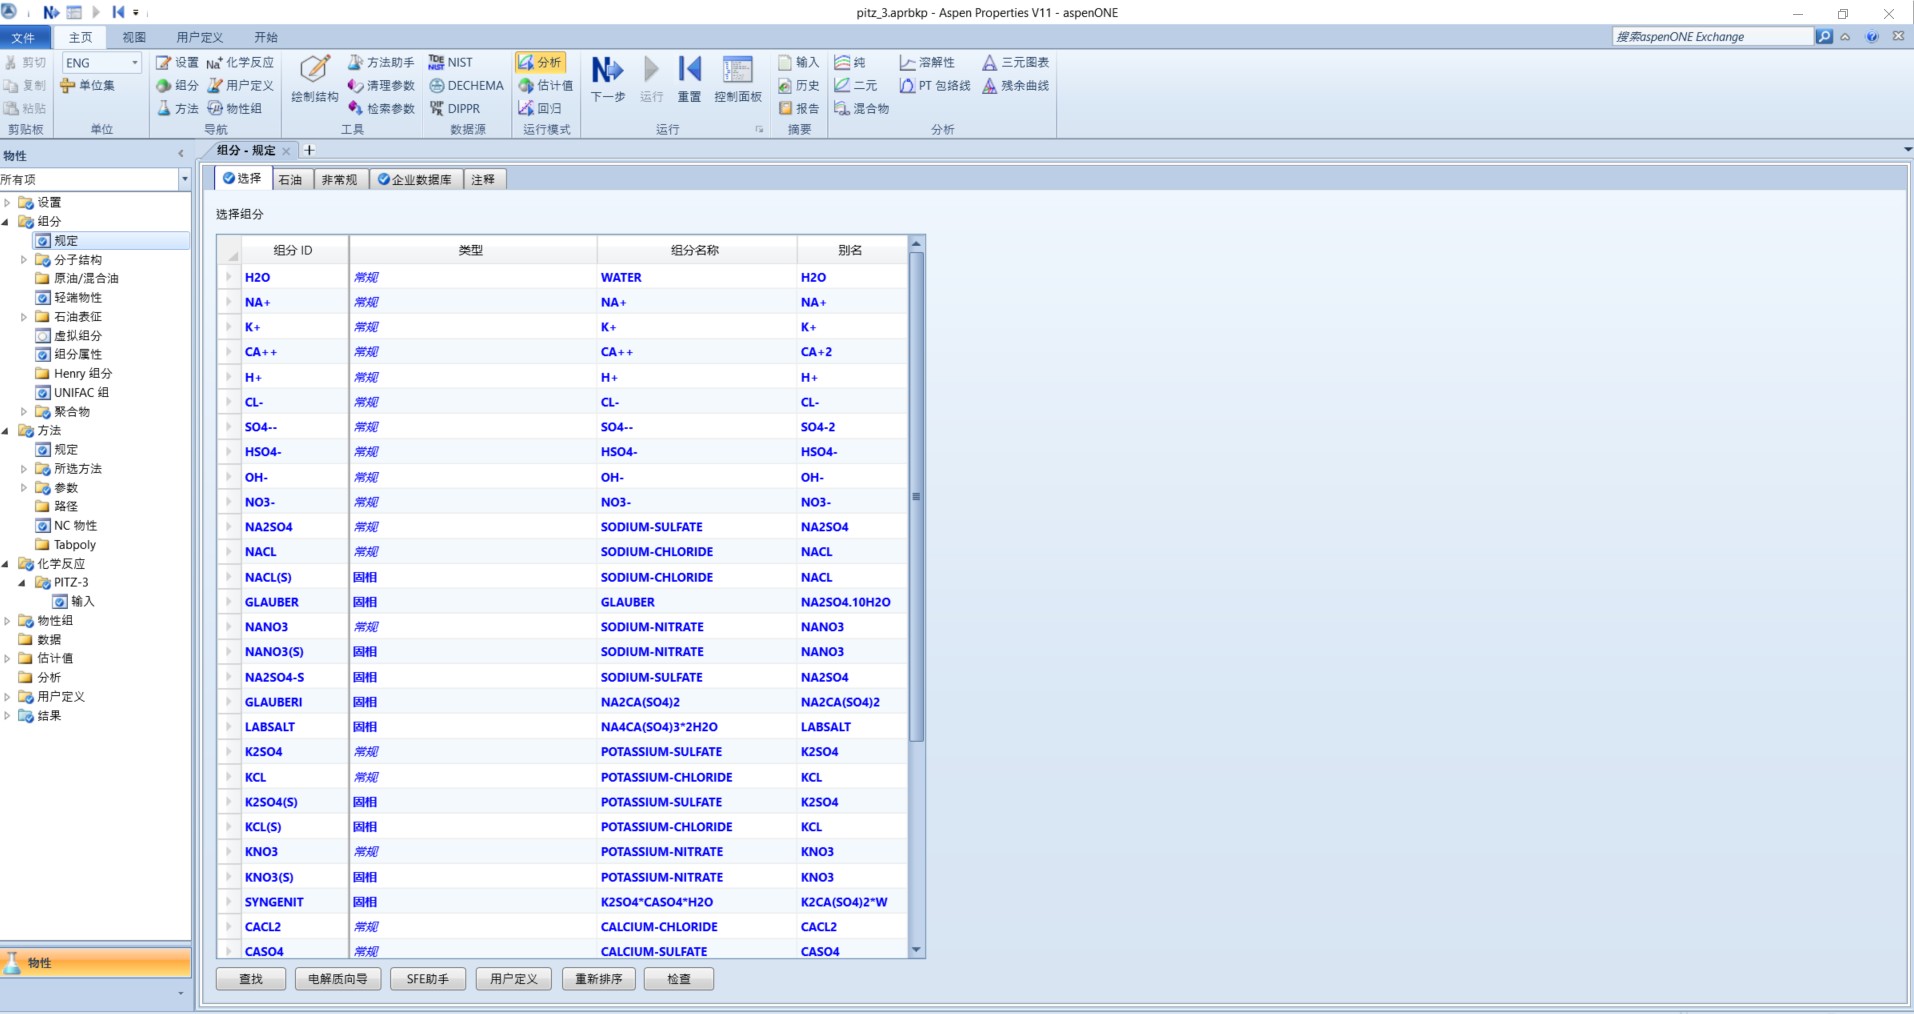Click the 搜索 aspenONE Exchange search field
1914x1014 pixels.
[1713, 36]
